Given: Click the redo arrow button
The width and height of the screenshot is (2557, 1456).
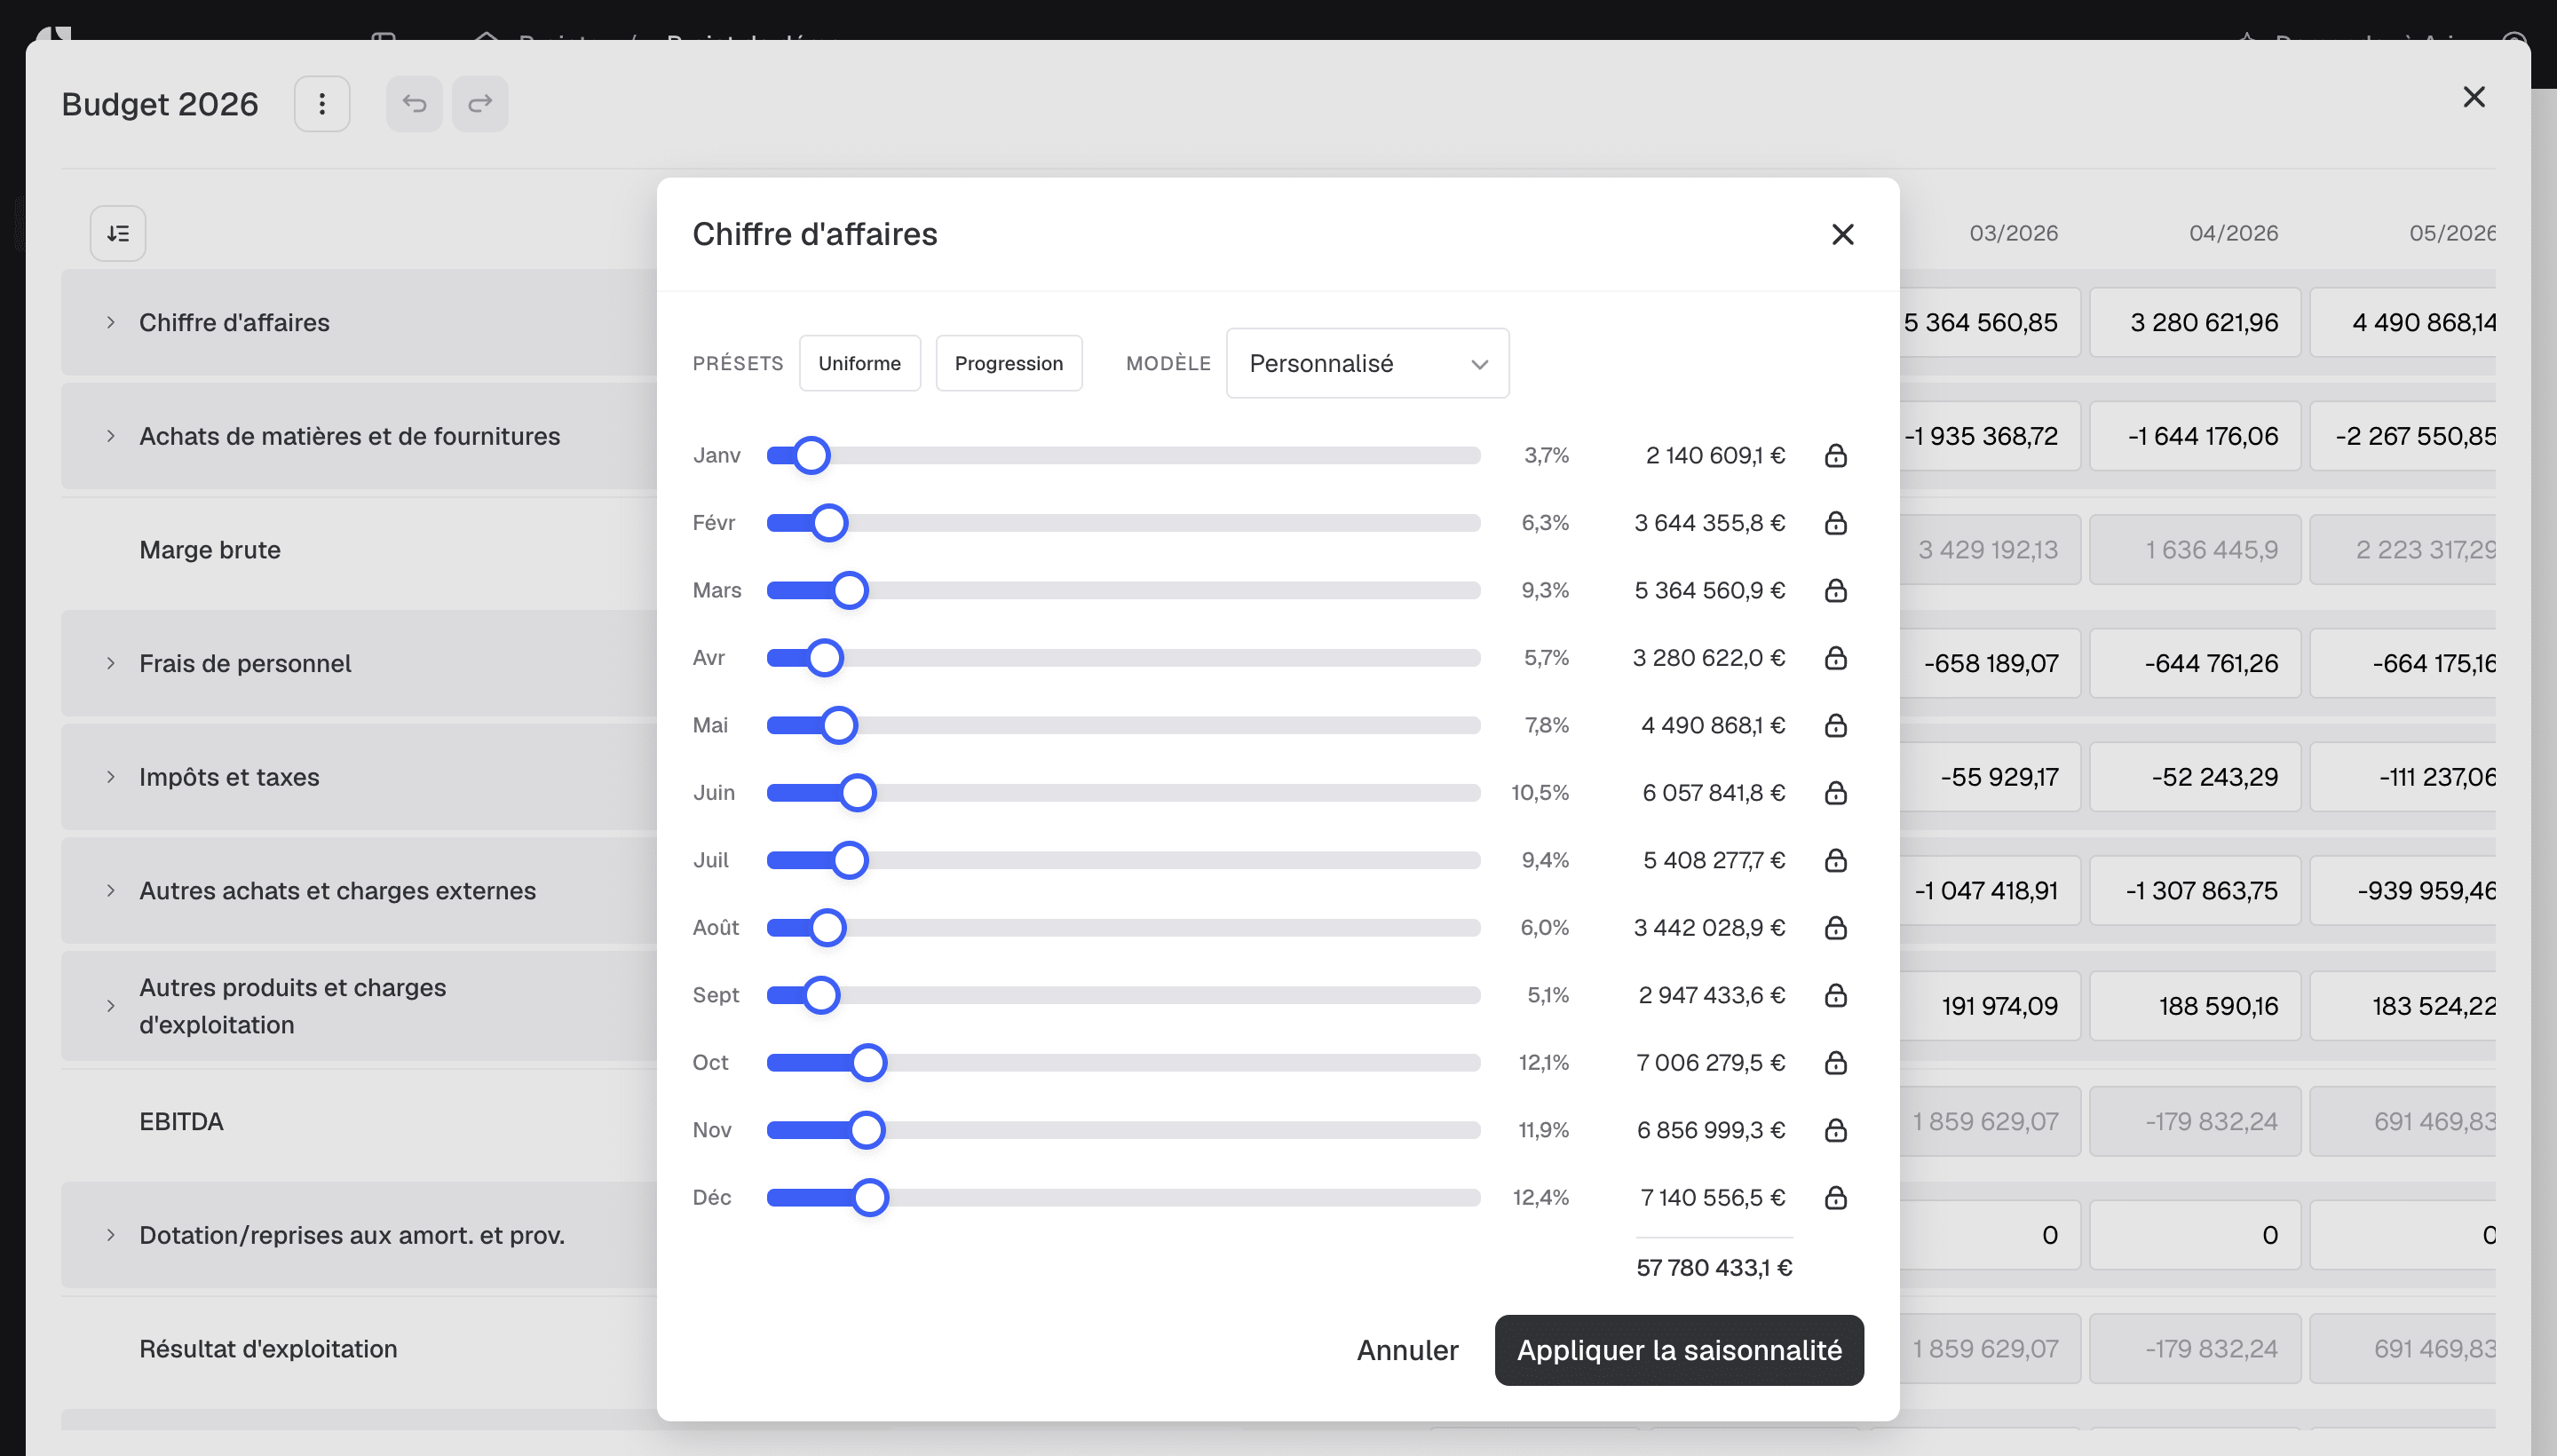Looking at the screenshot, I should [x=480, y=104].
